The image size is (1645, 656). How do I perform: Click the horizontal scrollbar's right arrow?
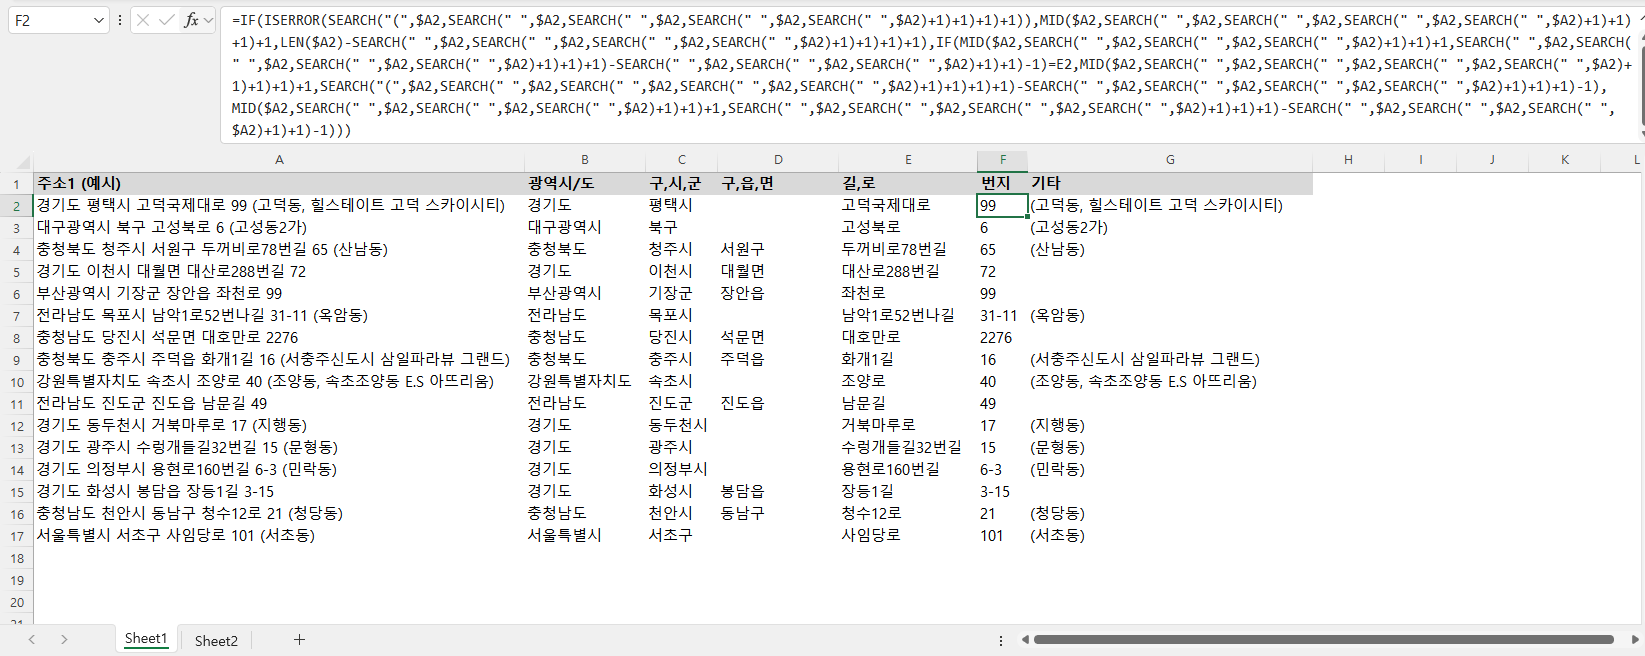[1635, 640]
